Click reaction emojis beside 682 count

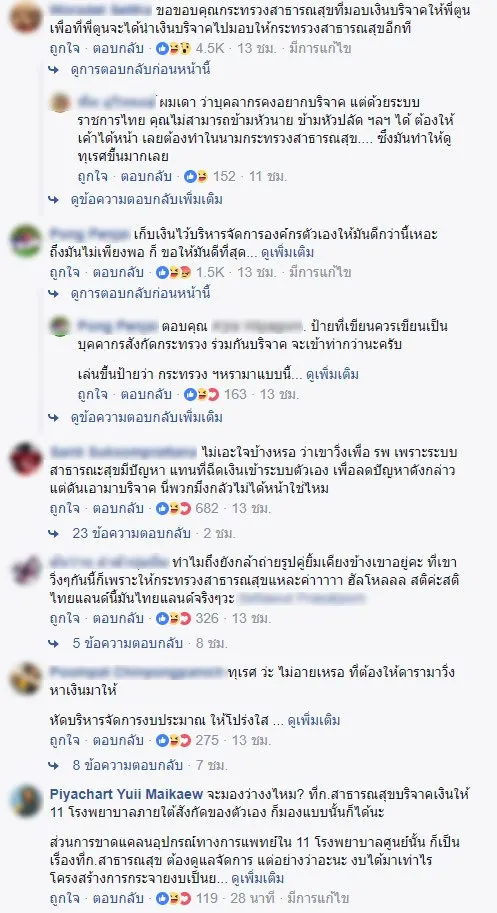[173, 508]
